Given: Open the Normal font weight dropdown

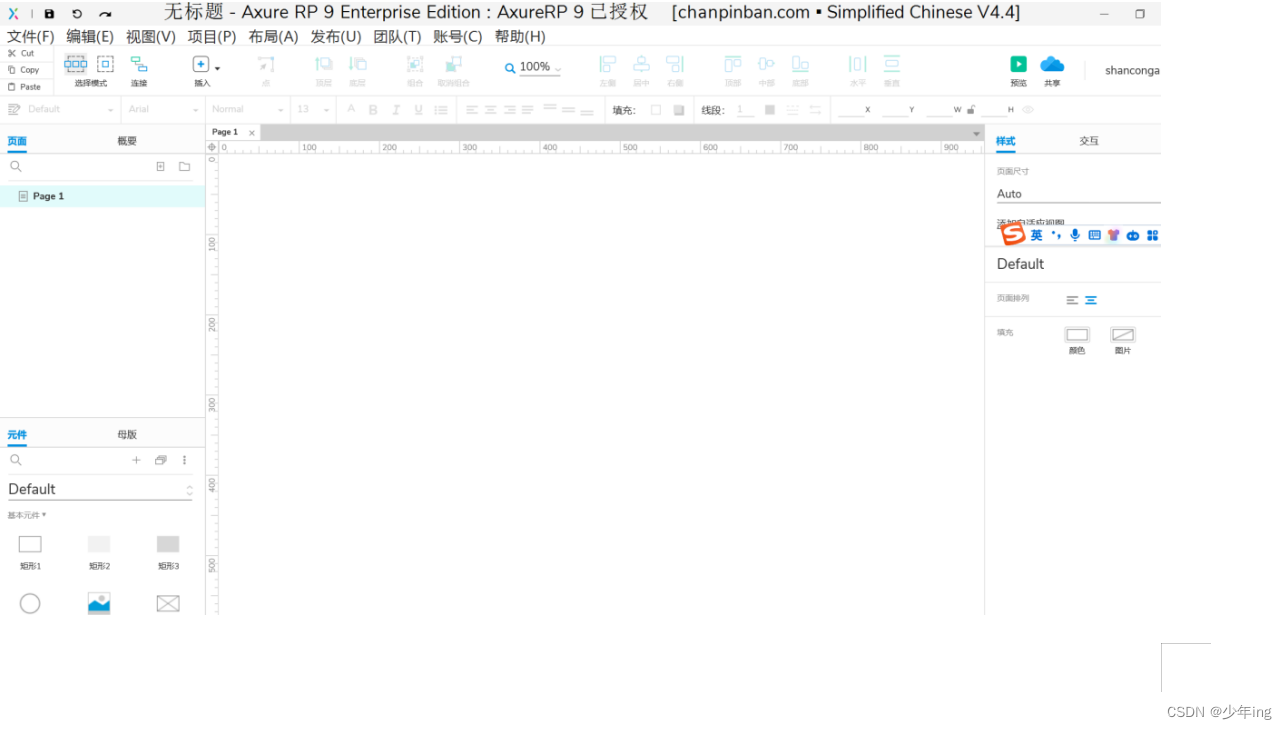Looking at the screenshot, I should tap(248, 109).
